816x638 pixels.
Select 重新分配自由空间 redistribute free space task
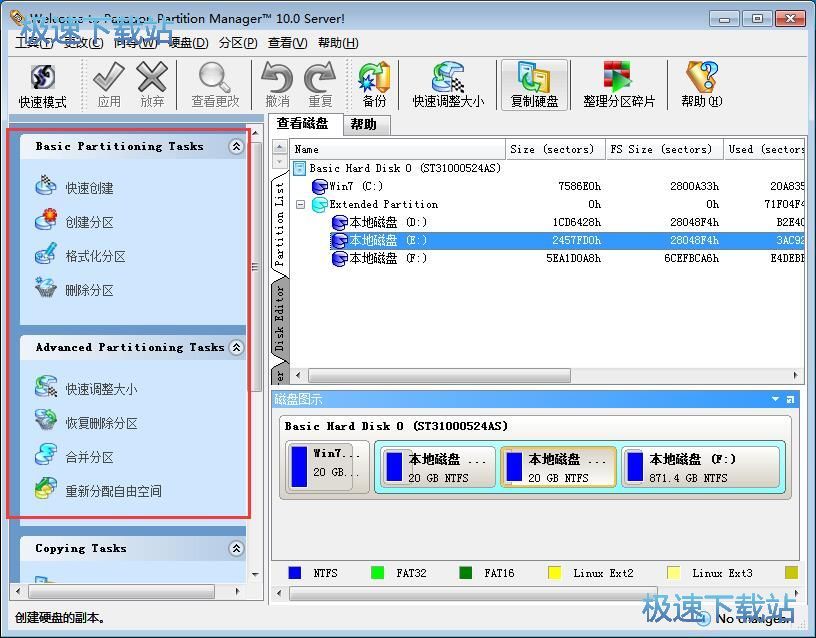point(98,490)
